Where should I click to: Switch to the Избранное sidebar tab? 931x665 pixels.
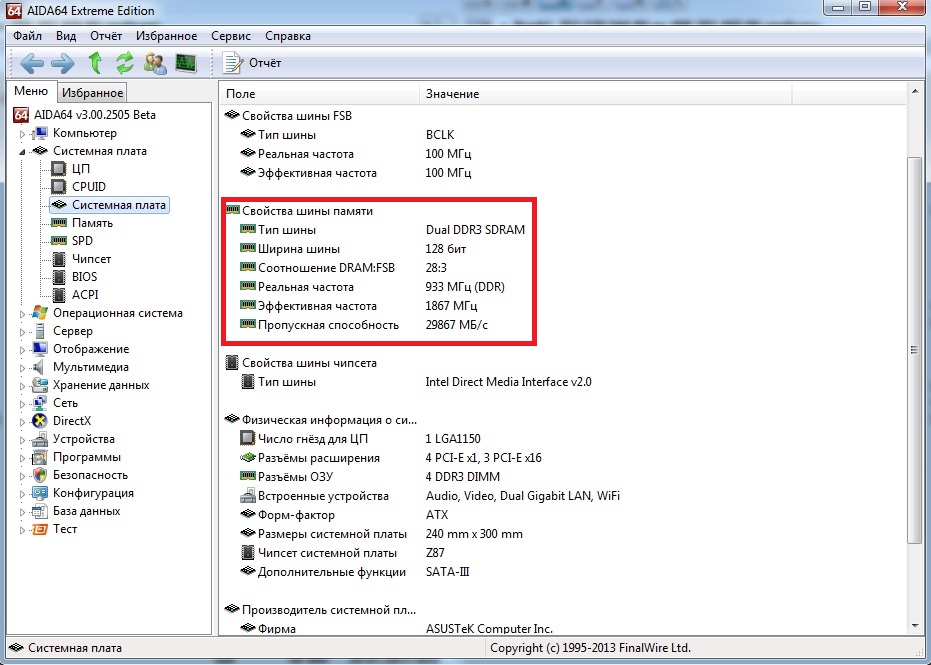(x=92, y=93)
